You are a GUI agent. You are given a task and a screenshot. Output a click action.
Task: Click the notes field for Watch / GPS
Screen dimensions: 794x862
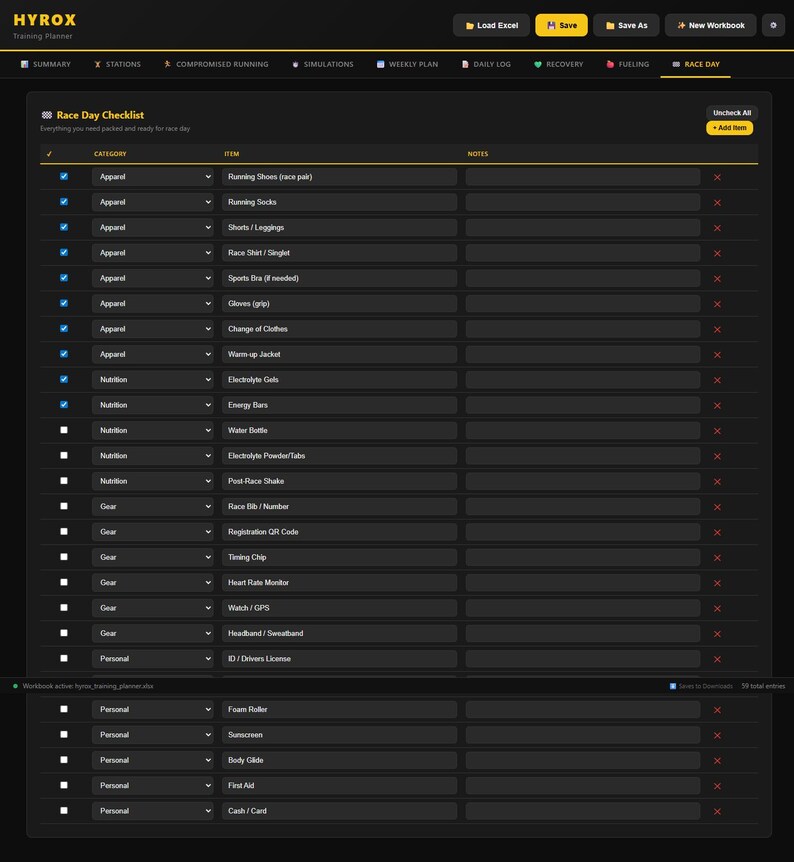point(583,608)
